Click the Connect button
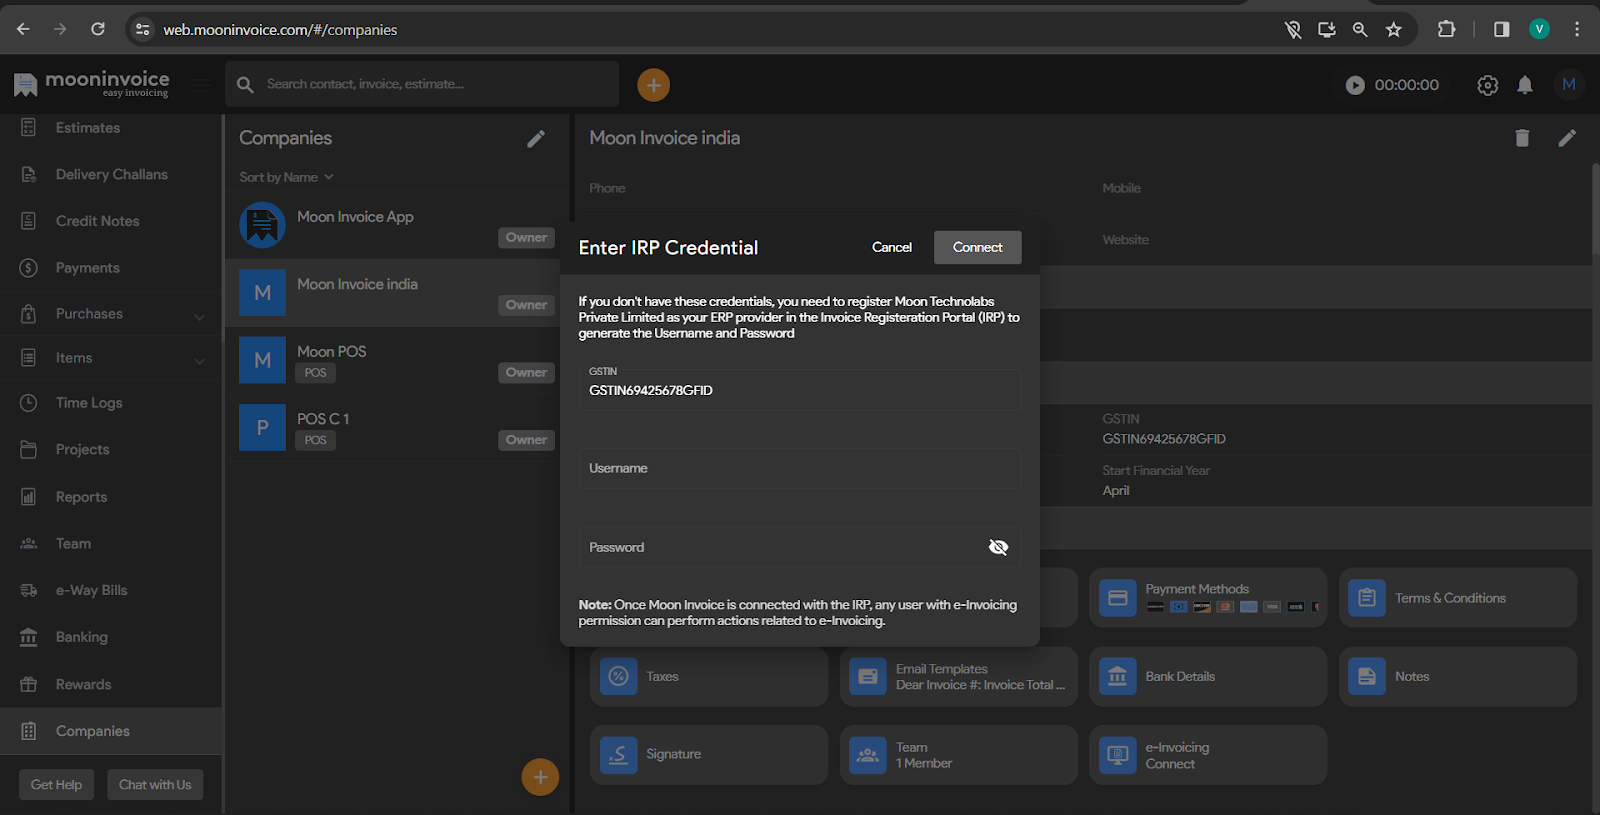 coord(977,247)
